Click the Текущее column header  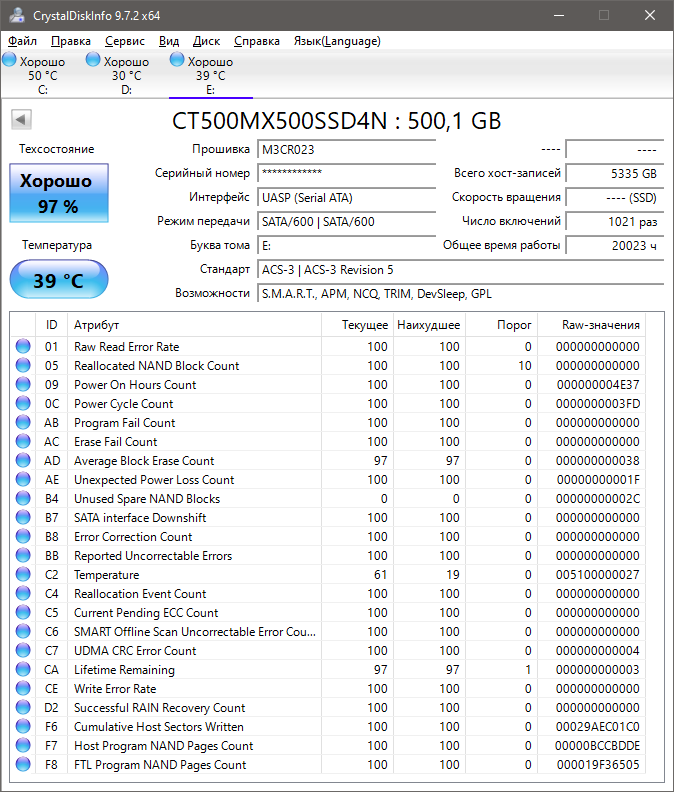coord(358,325)
